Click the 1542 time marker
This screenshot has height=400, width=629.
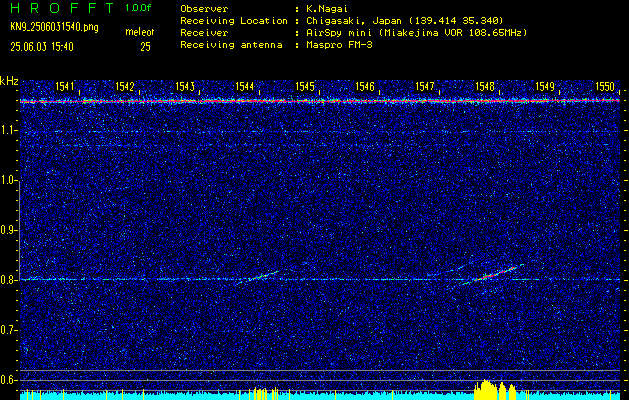coord(125,86)
